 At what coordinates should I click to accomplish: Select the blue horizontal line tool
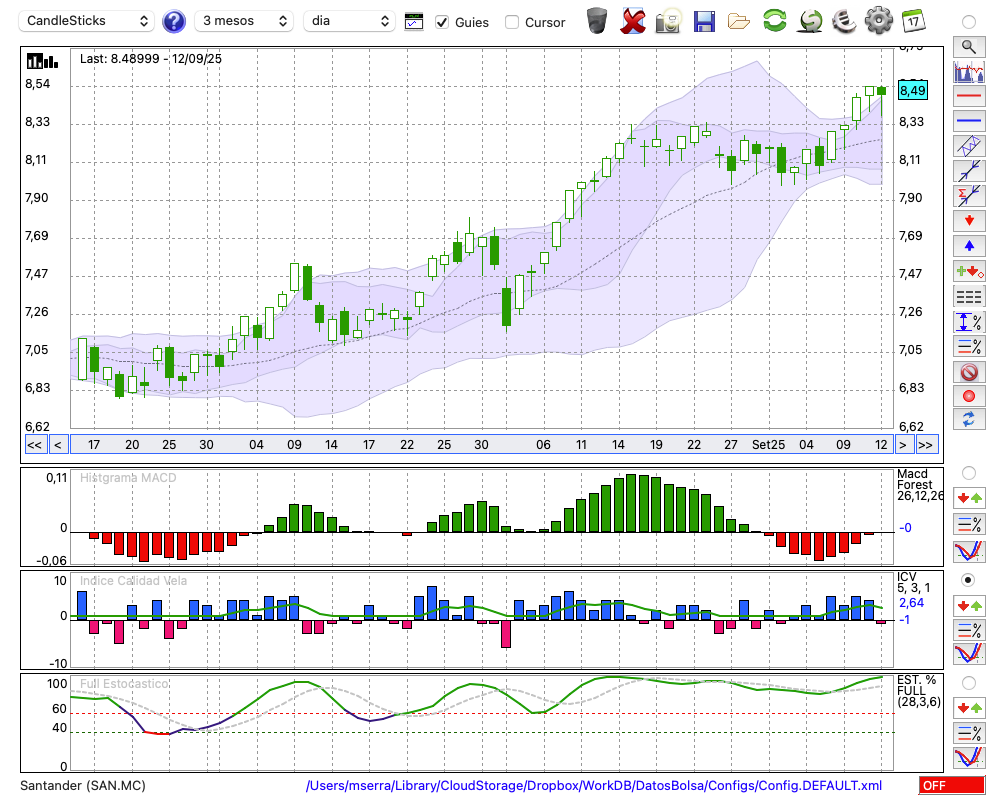969,121
